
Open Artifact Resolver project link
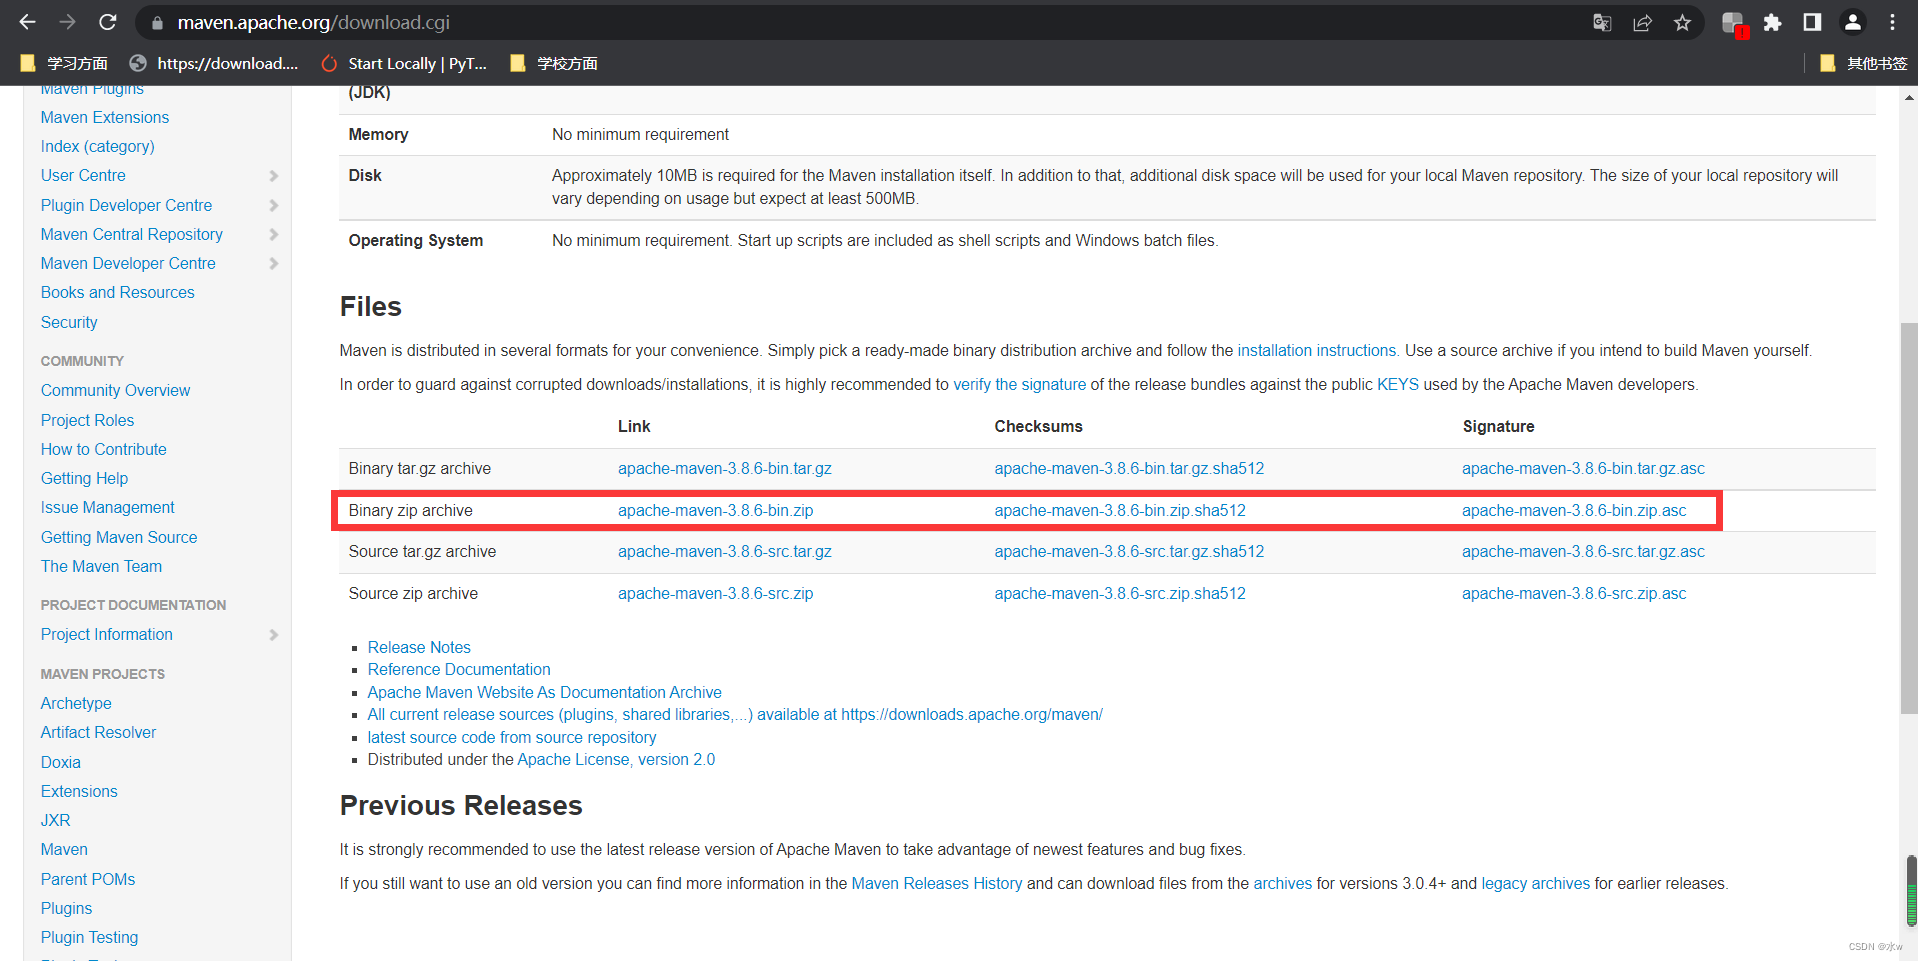(98, 732)
